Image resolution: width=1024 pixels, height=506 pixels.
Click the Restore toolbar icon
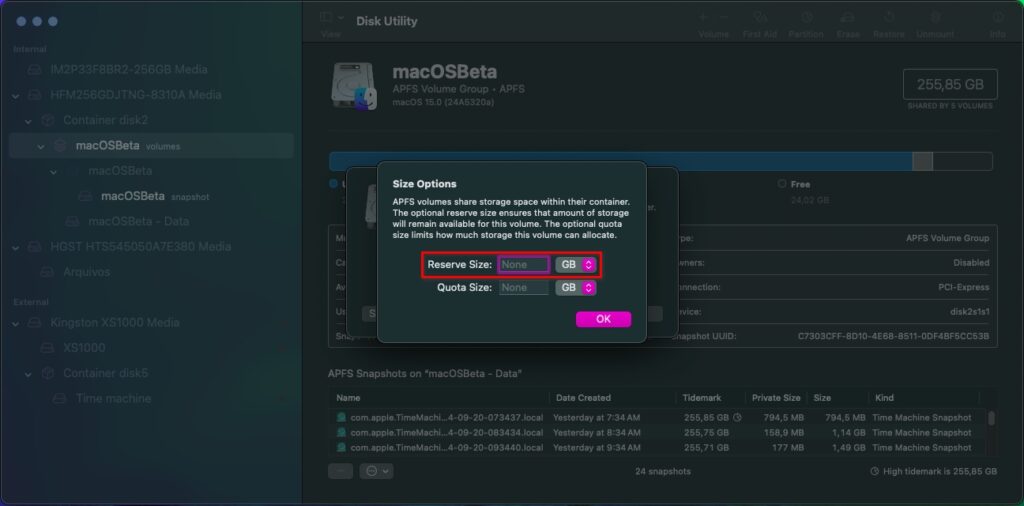(889, 18)
